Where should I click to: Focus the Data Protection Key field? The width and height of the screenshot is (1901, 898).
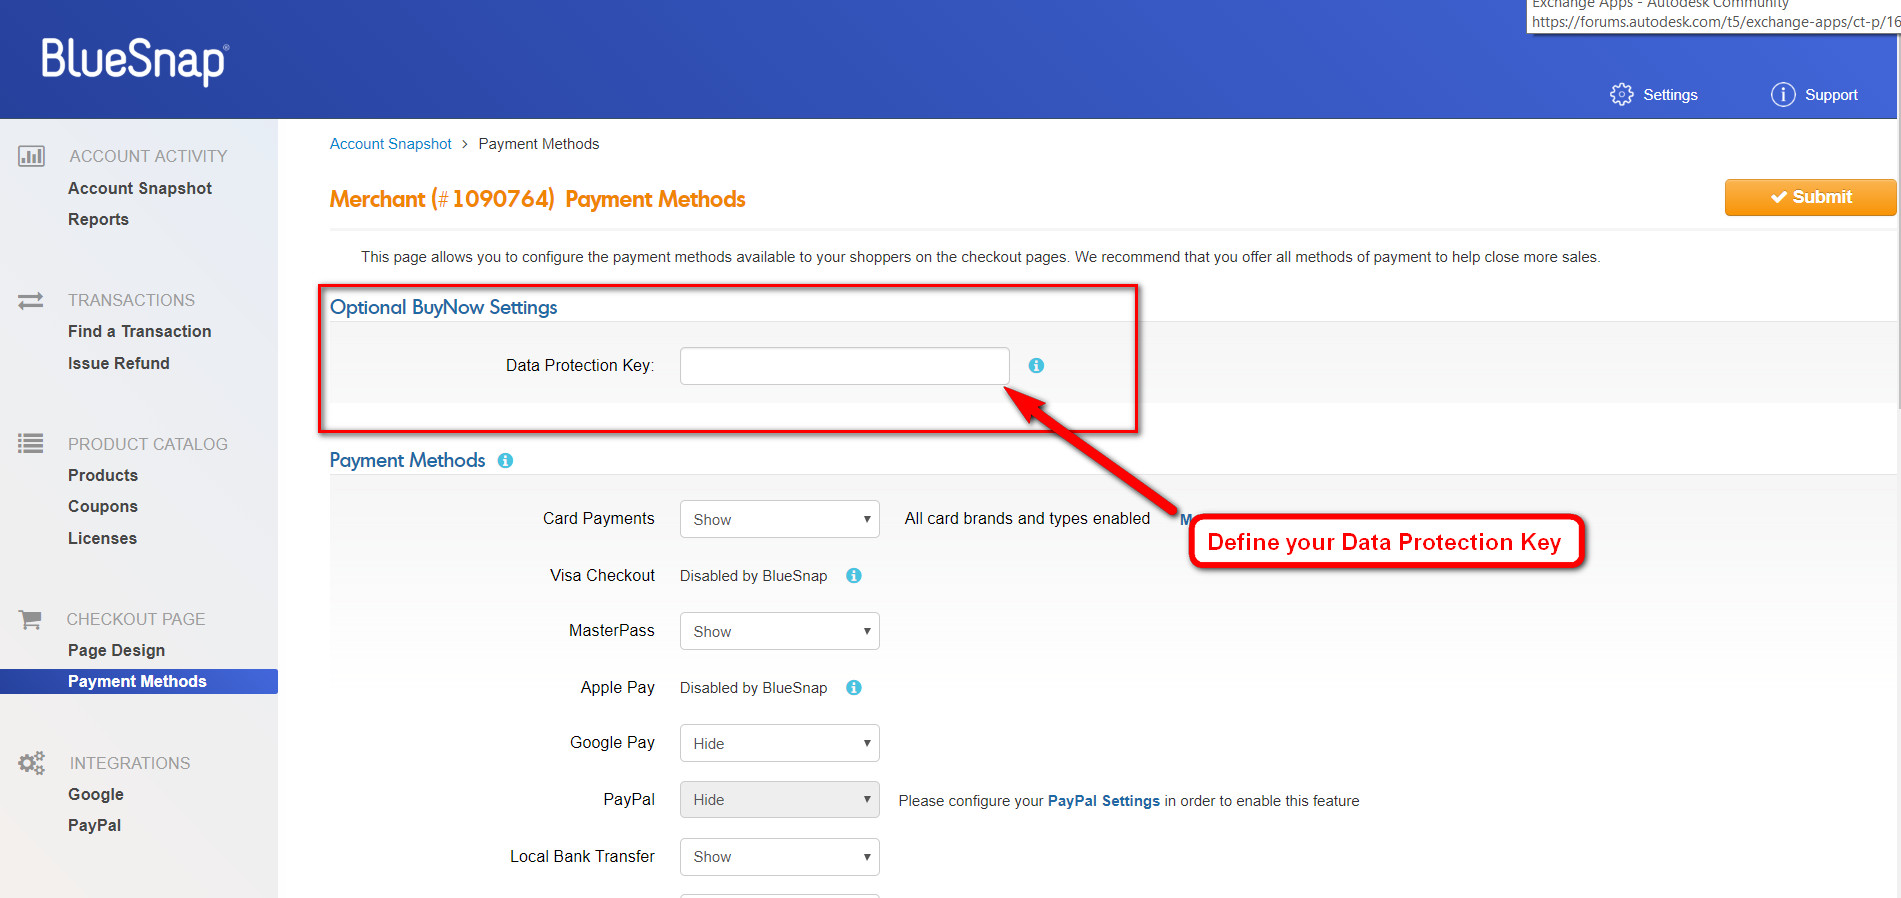(845, 366)
